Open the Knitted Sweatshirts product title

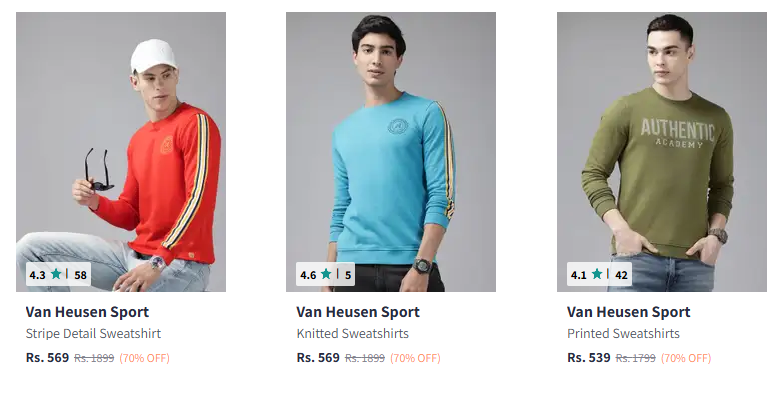352,334
